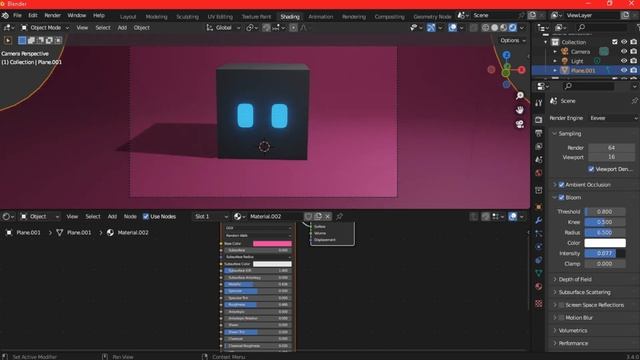
Task: Expand the Depth of Field panel
Action: point(575,279)
